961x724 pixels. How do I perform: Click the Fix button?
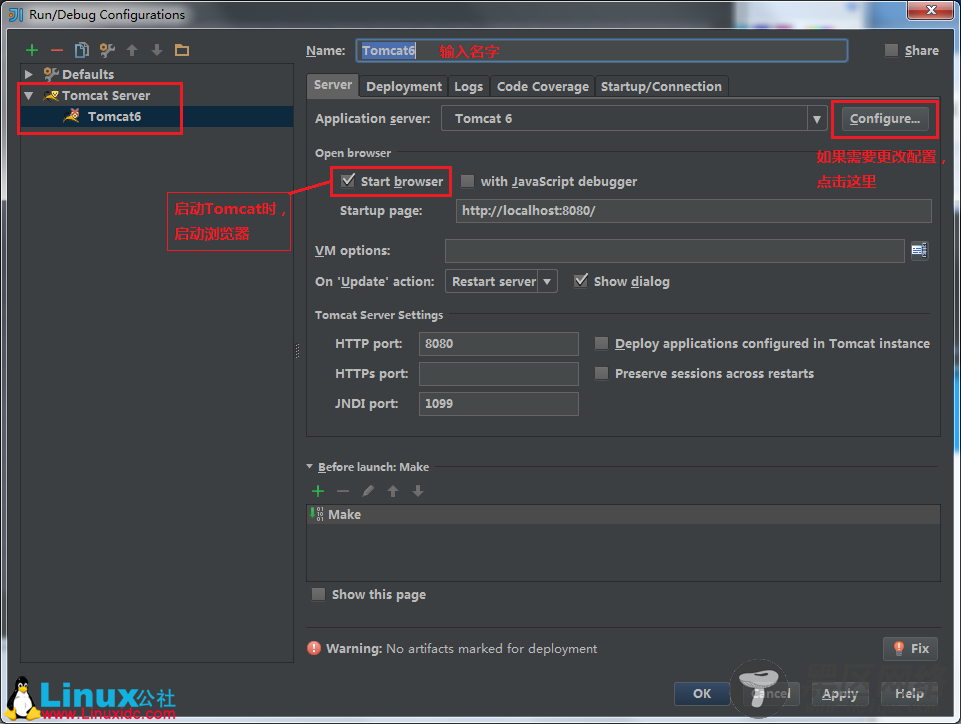click(x=911, y=648)
